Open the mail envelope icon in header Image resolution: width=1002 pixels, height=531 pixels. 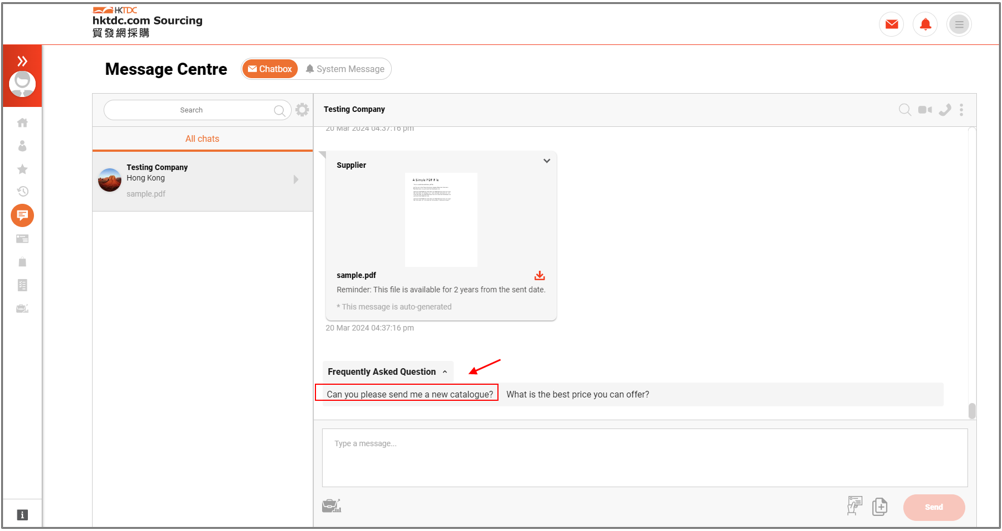[x=891, y=25]
